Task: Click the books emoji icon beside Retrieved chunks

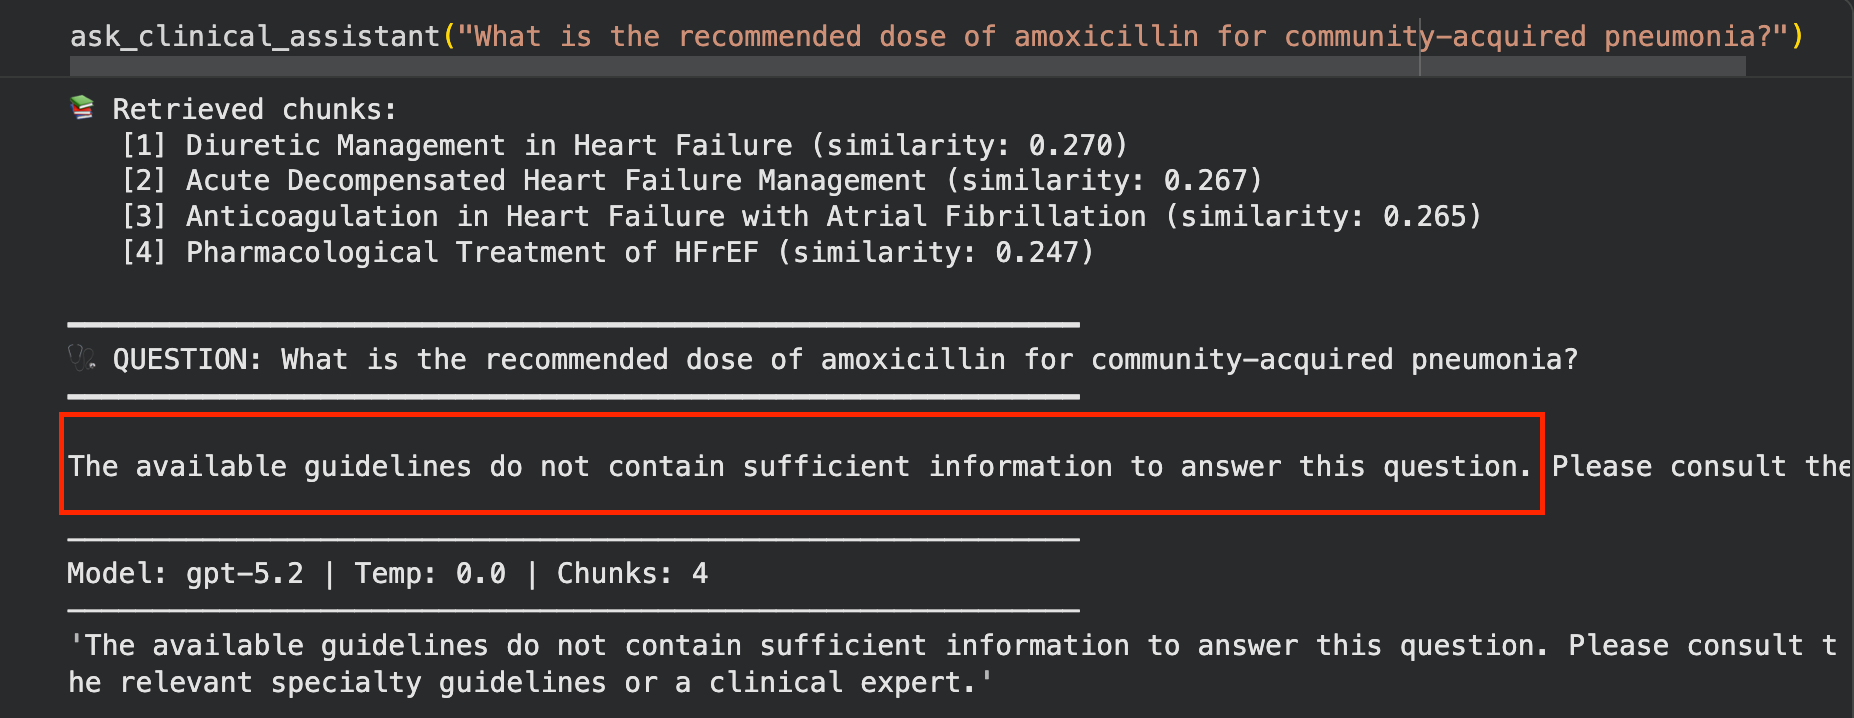Action: 82,108
